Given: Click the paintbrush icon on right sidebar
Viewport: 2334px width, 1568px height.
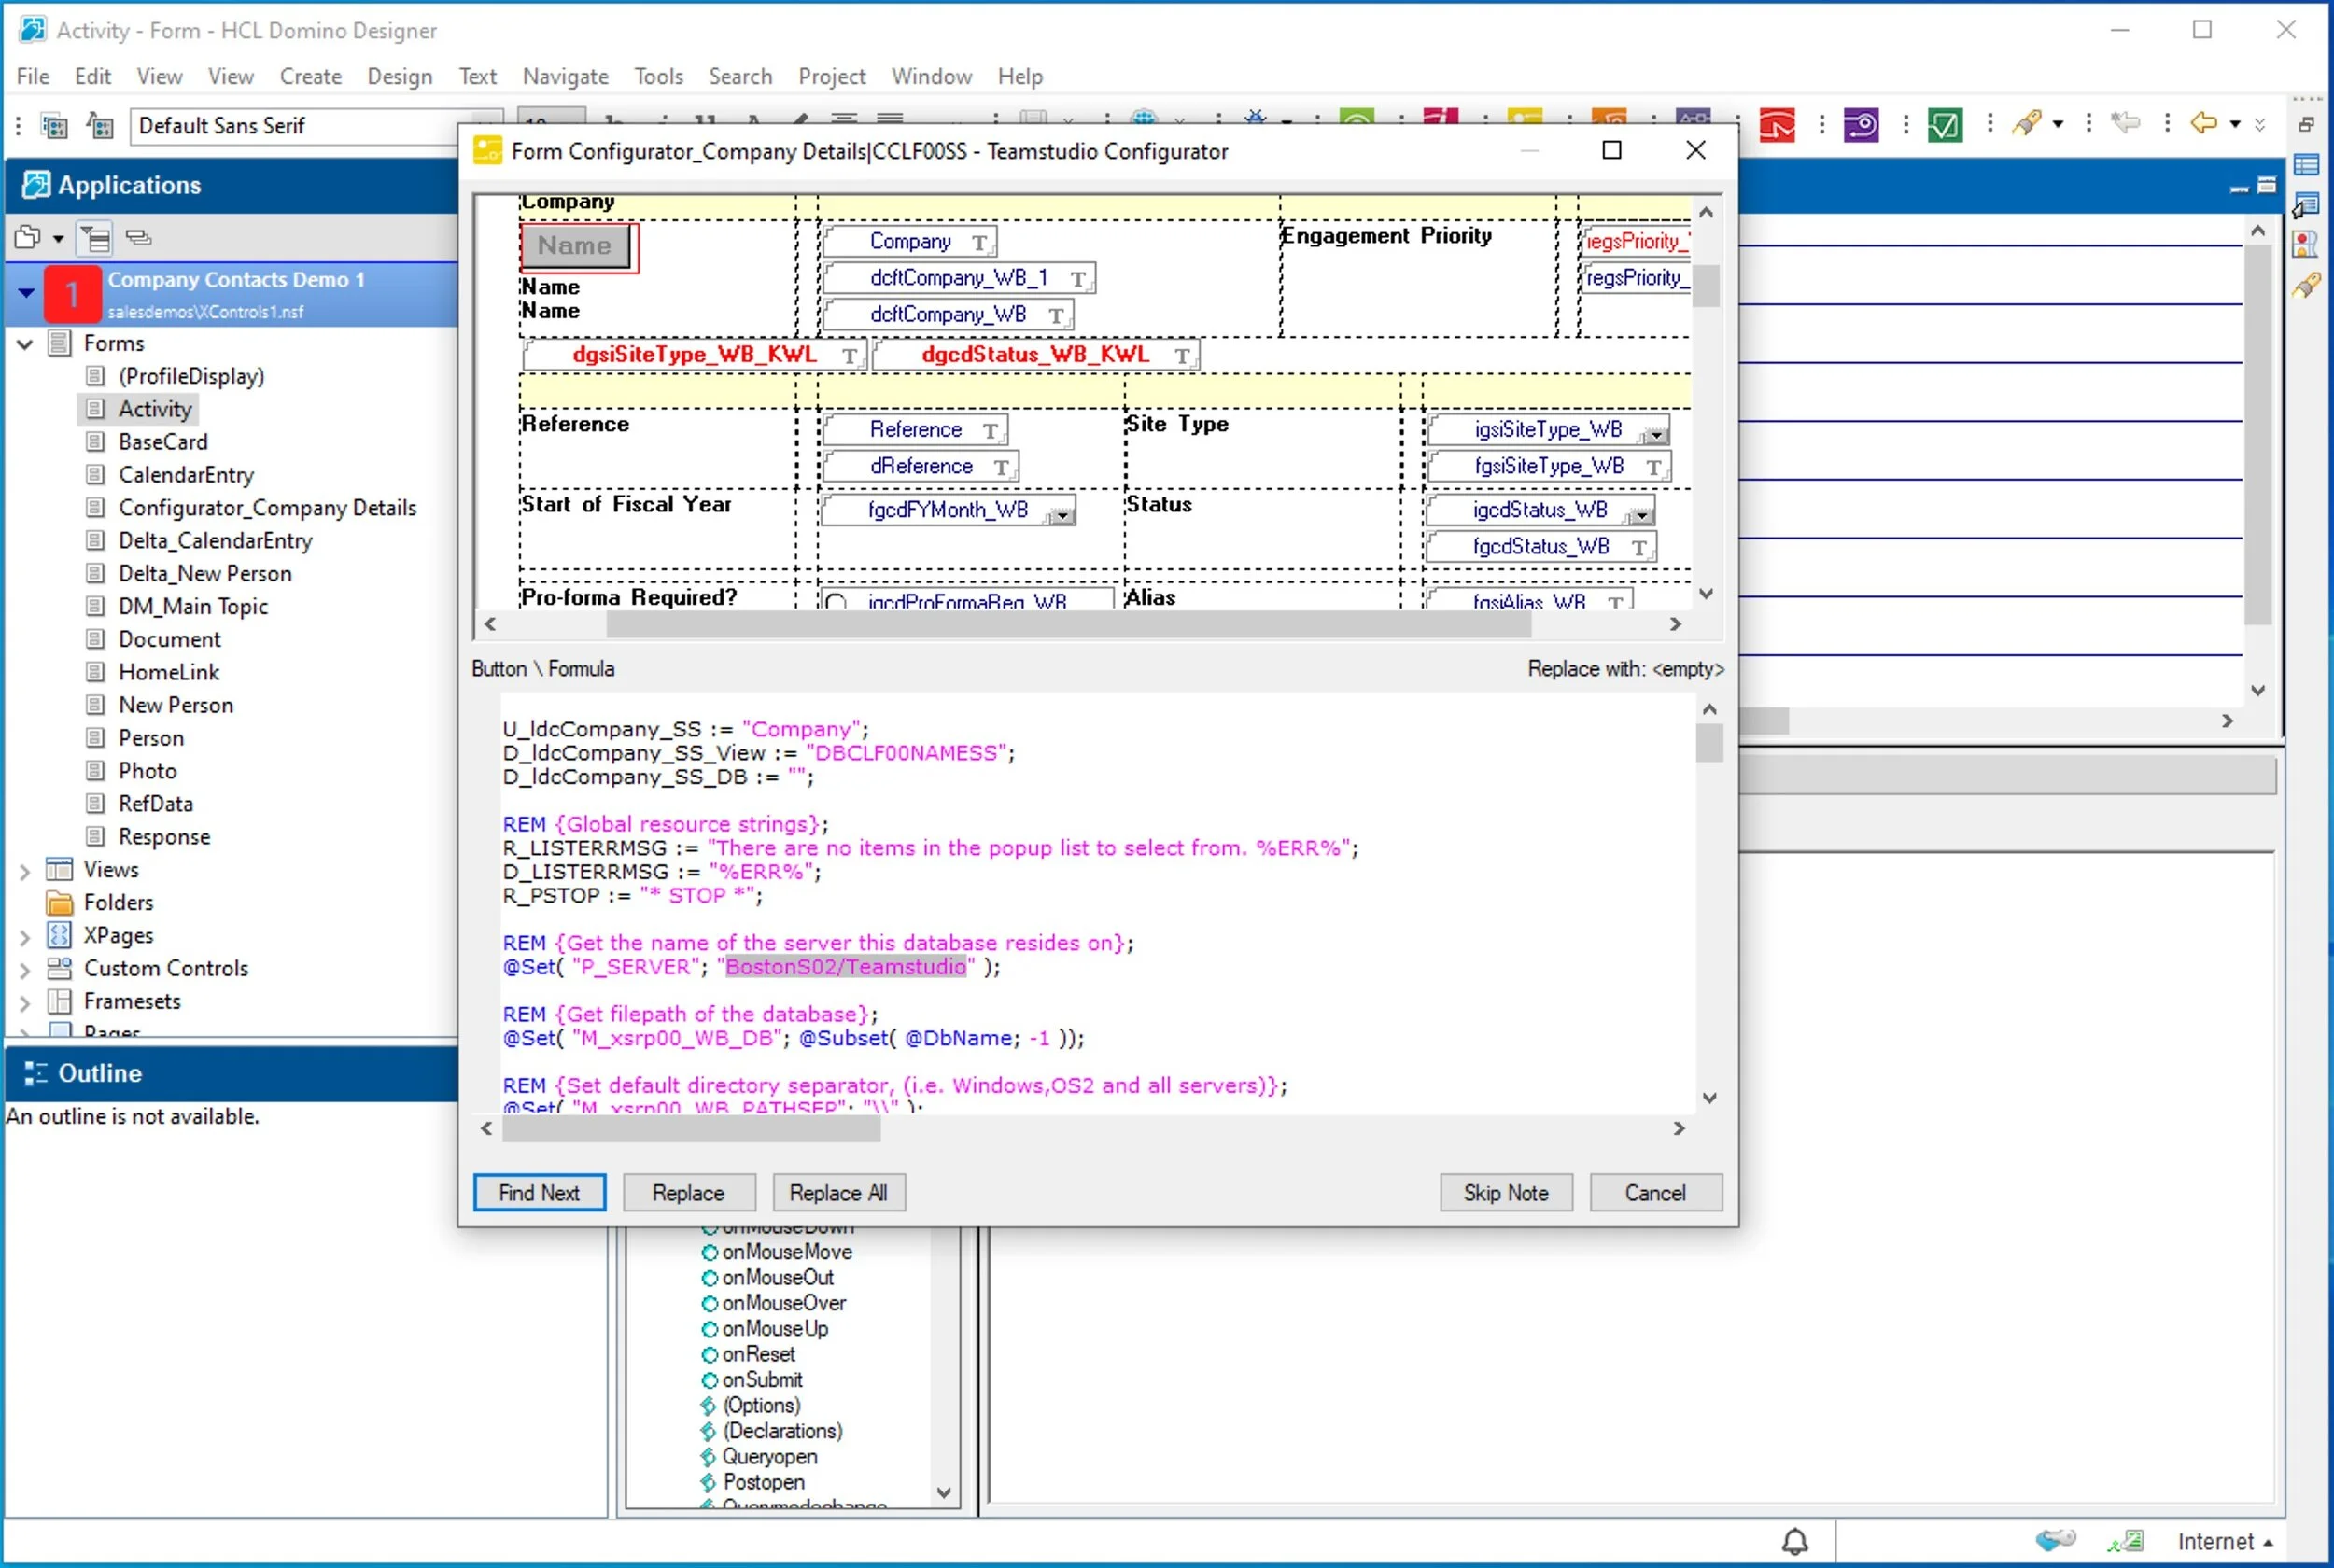Looking at the screenshot, I should [2306, 286].
